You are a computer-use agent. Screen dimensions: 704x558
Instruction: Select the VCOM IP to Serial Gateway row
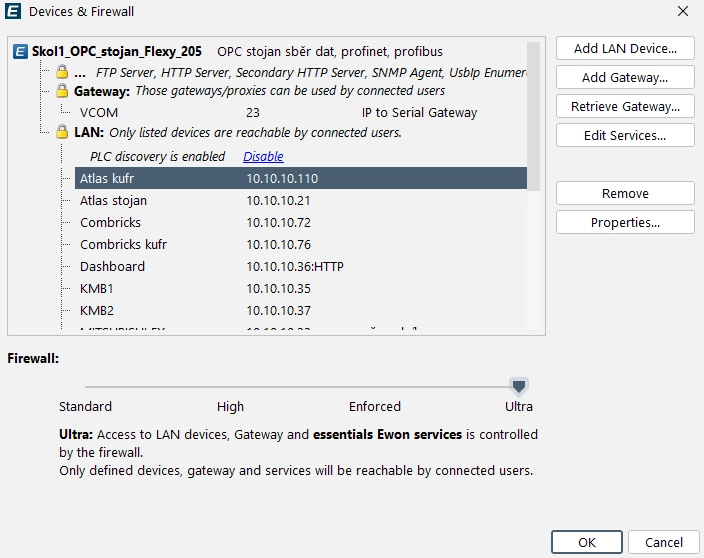tap(99, 113)
